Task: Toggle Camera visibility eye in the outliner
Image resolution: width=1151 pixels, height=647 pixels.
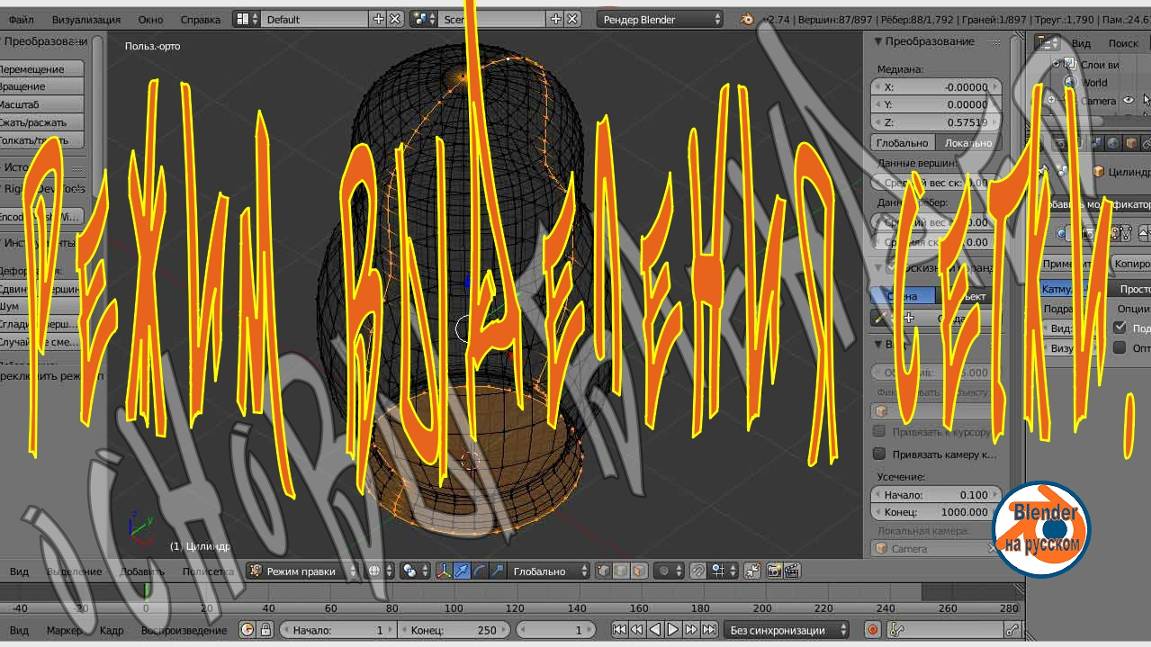Action: click(x=1128, y=100)
